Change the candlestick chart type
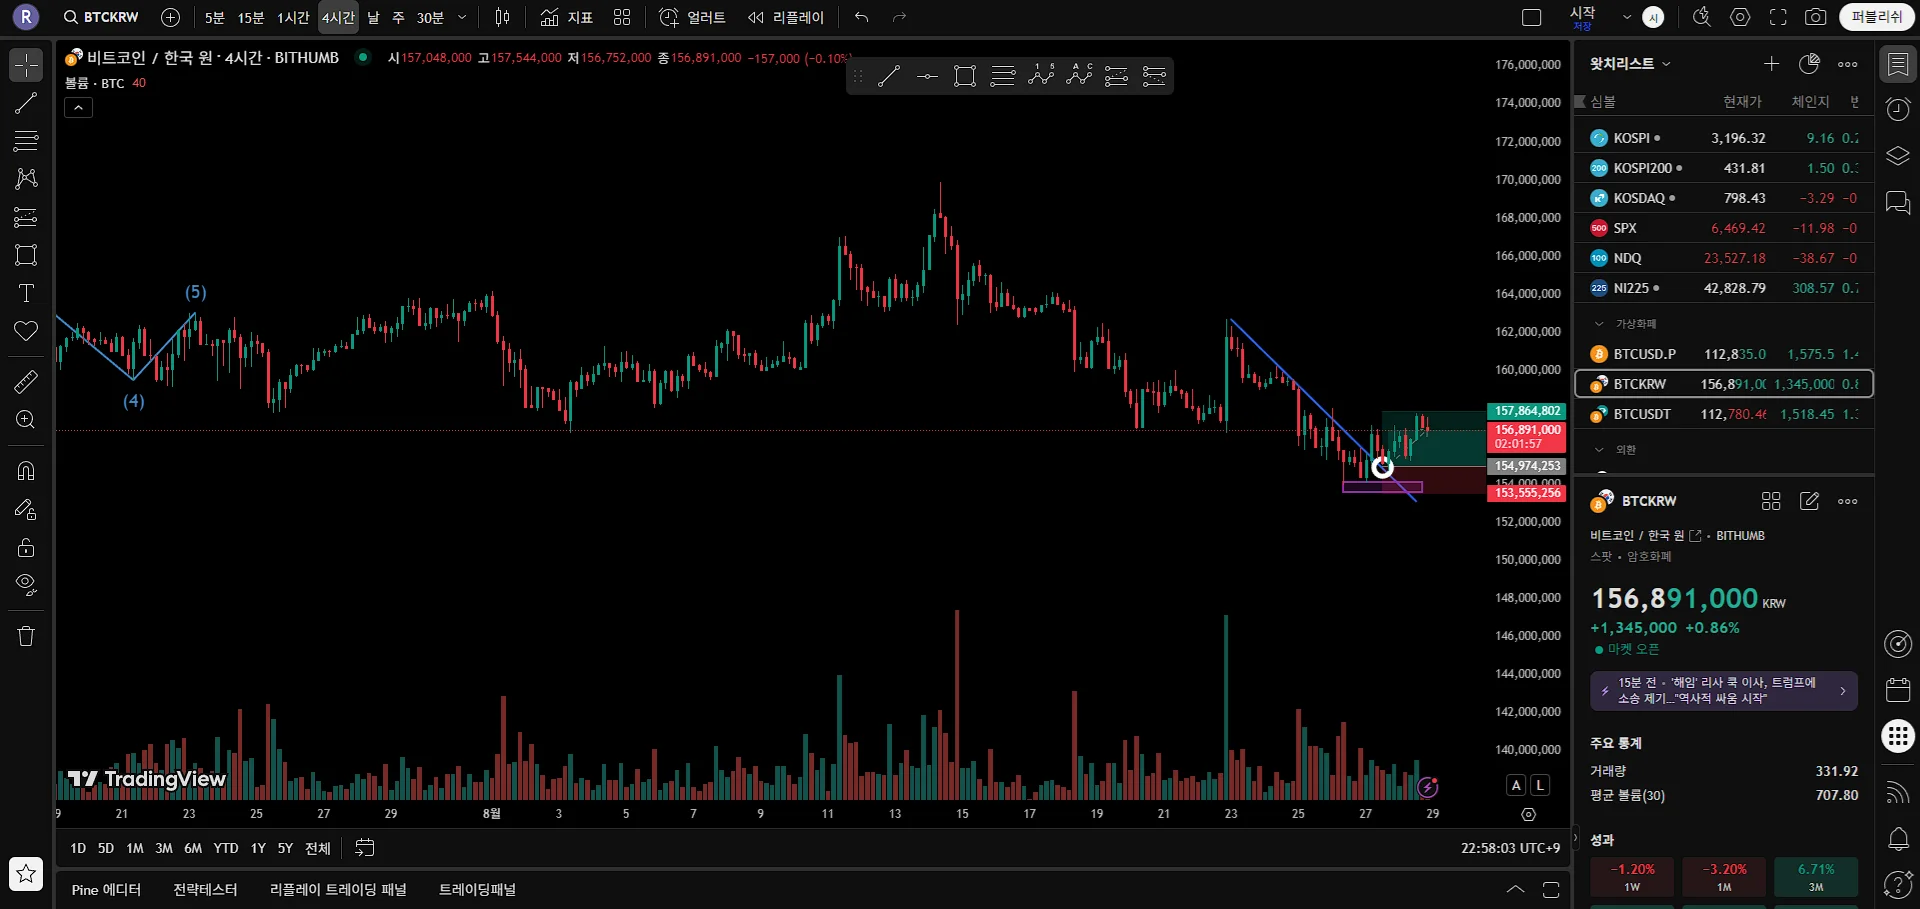Screen dimensions: 1920x909 pos(503,17)
